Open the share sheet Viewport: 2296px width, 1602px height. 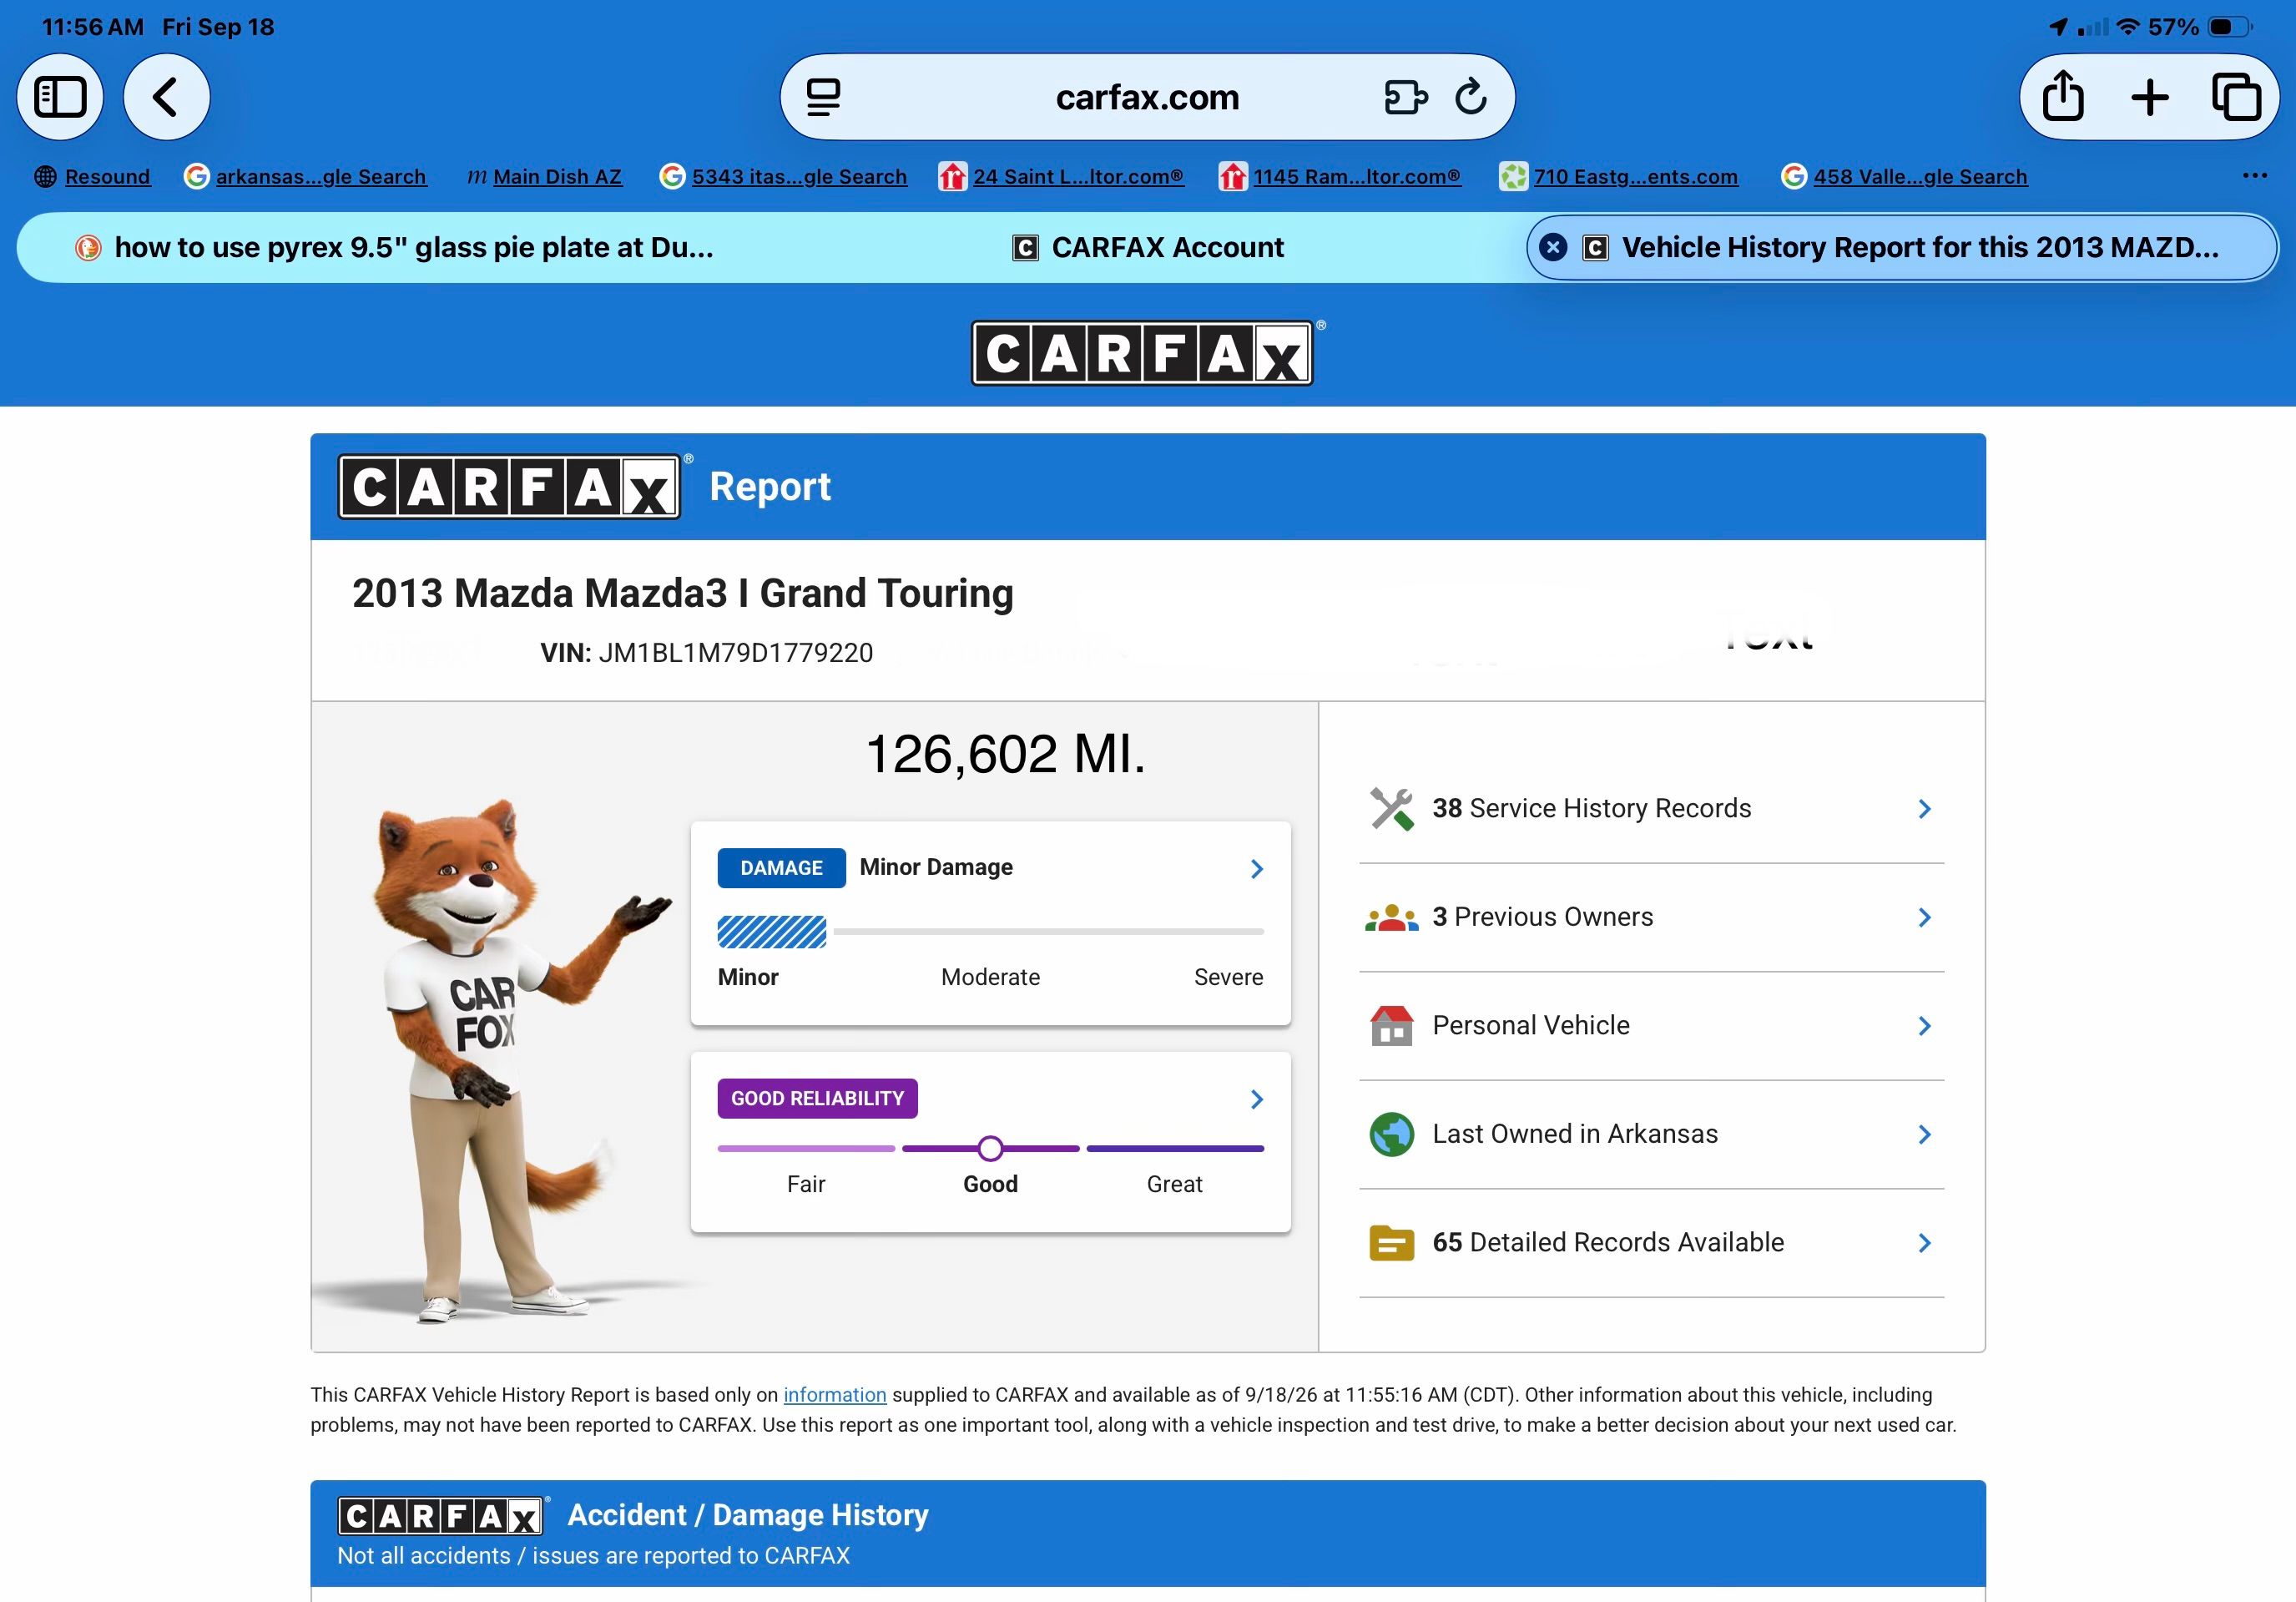click(2063, 97)
